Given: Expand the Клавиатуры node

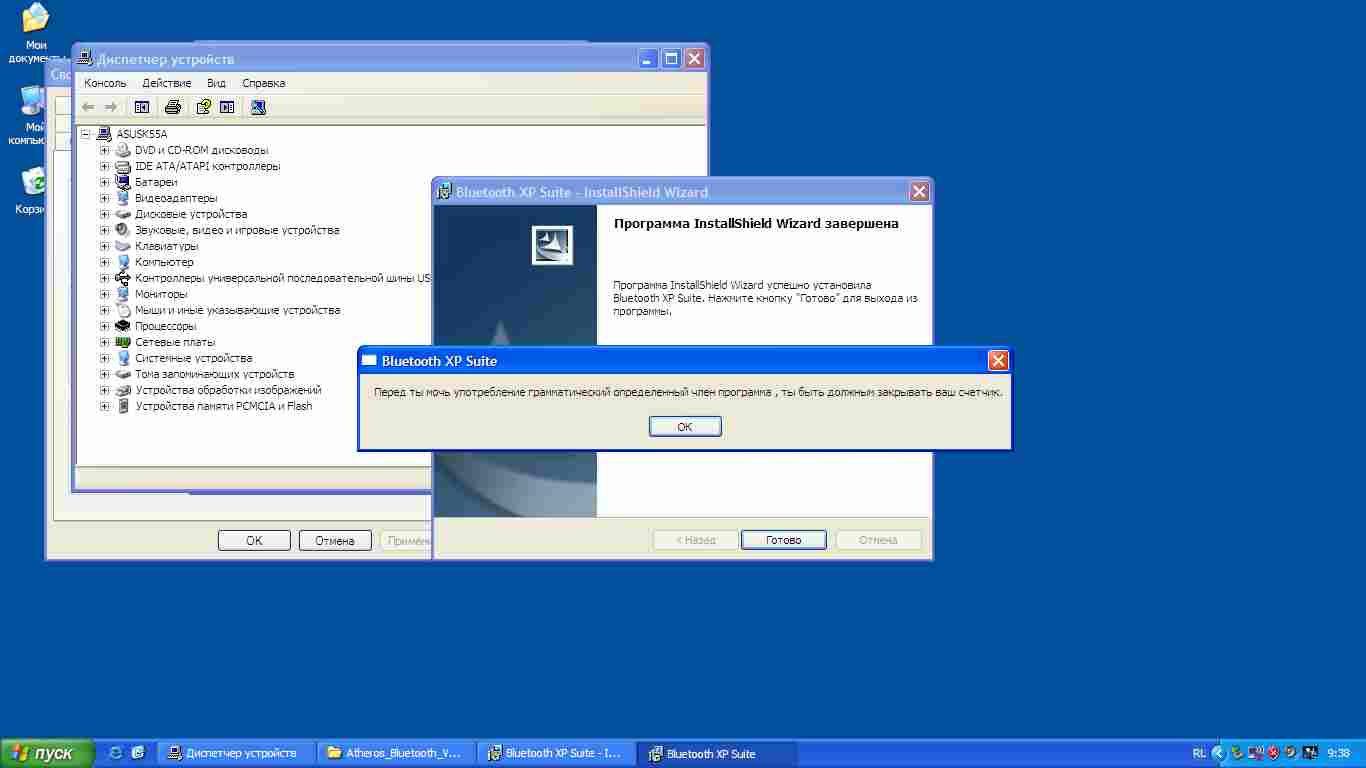Looking at the screenshot, I should point(105,246).
